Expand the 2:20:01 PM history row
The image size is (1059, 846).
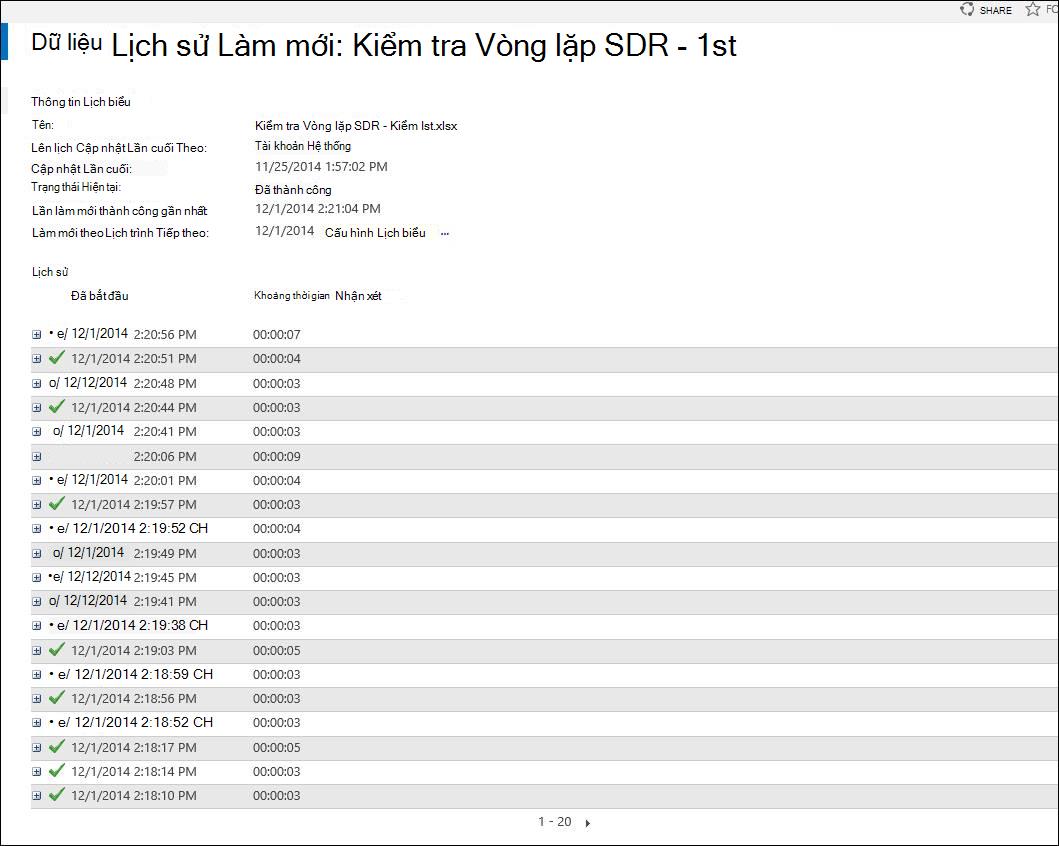(36, 481)
